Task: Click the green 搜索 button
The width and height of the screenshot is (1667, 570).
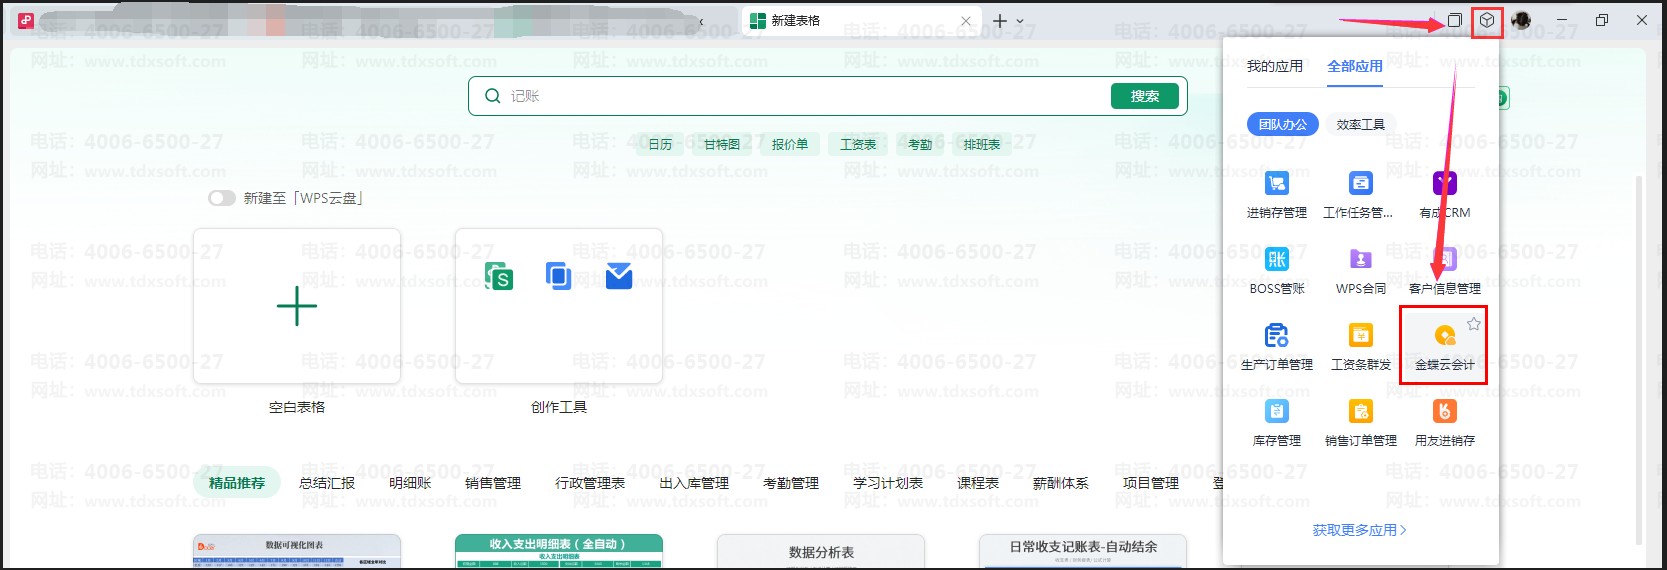Action: coord(1144,96)
